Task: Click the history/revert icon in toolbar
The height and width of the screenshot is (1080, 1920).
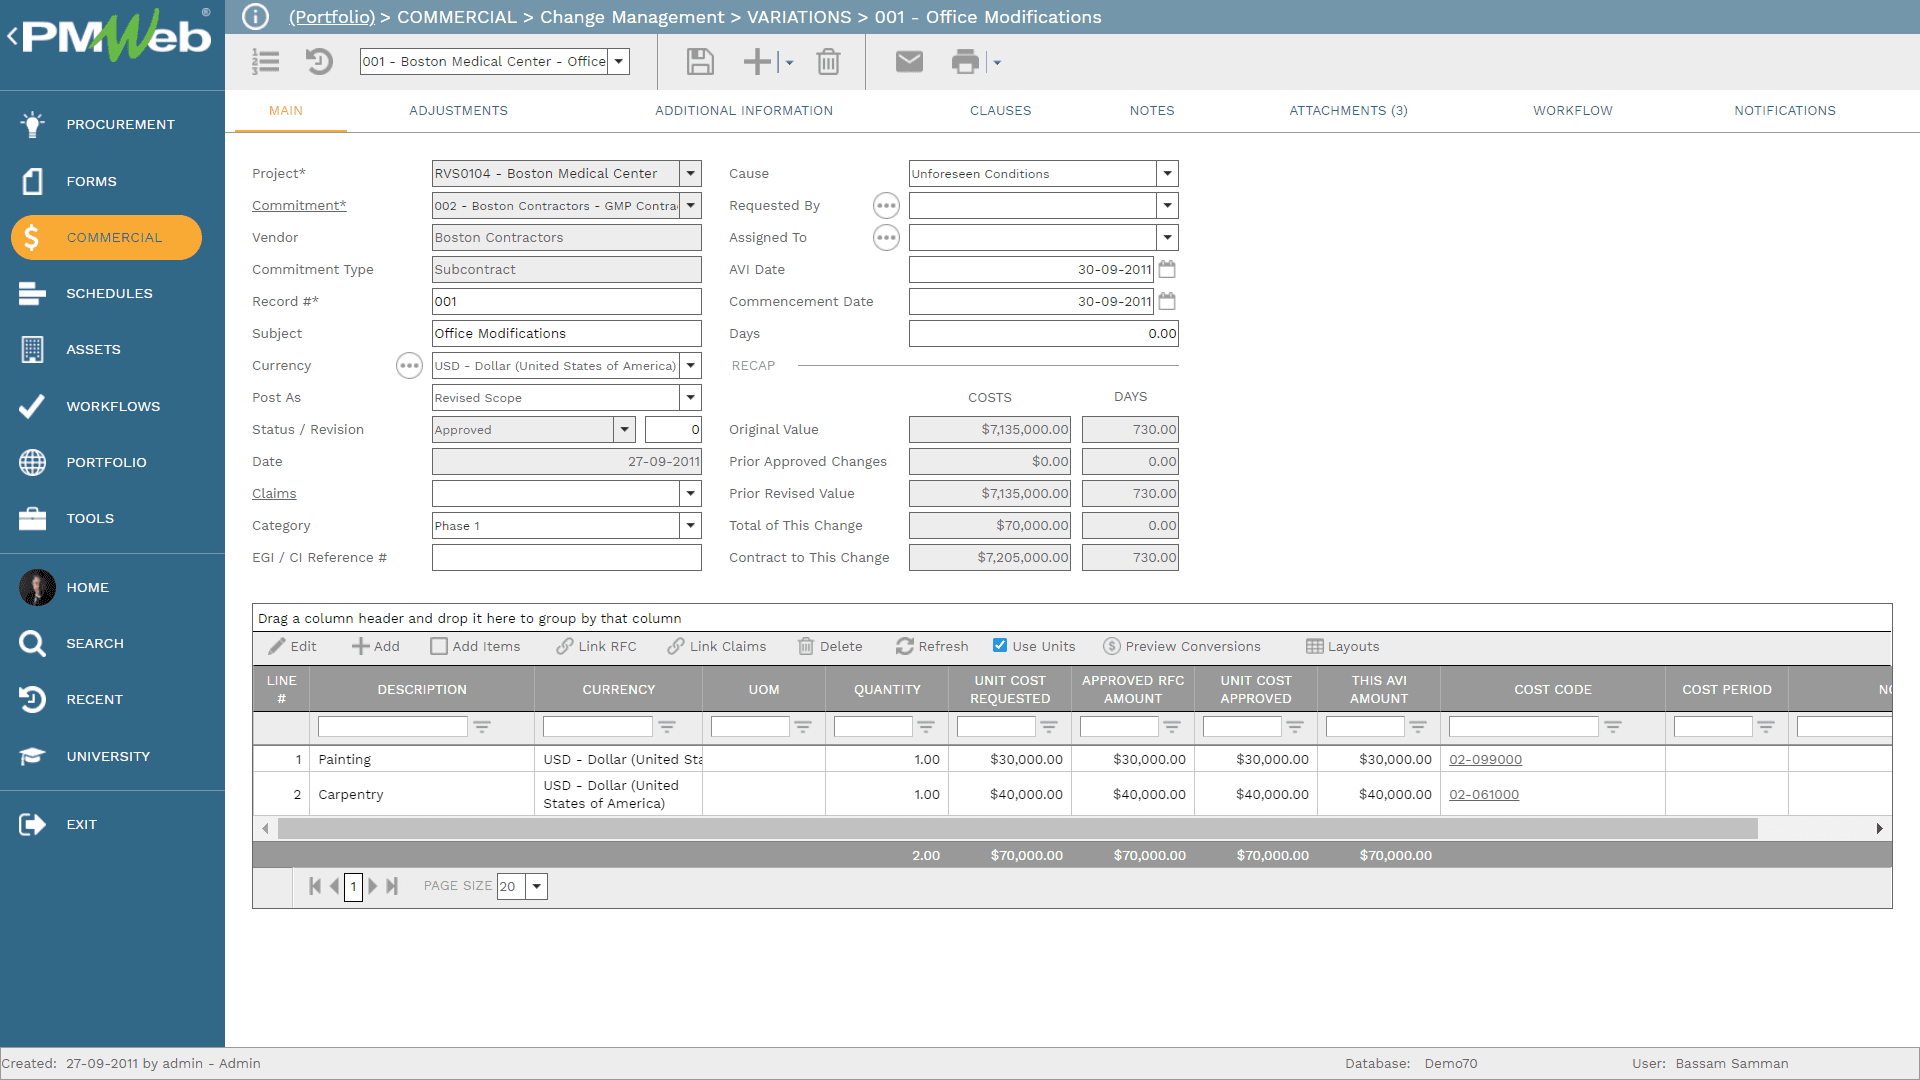Action: pos(319,62)
